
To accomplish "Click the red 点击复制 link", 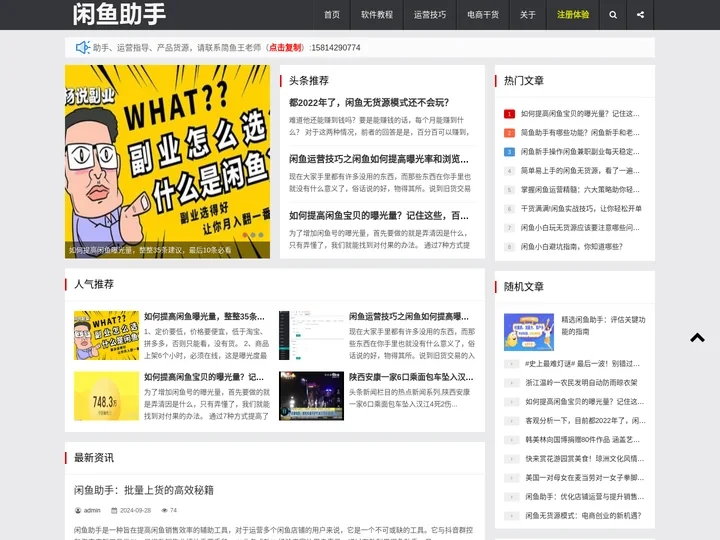I will coord(285,47).
